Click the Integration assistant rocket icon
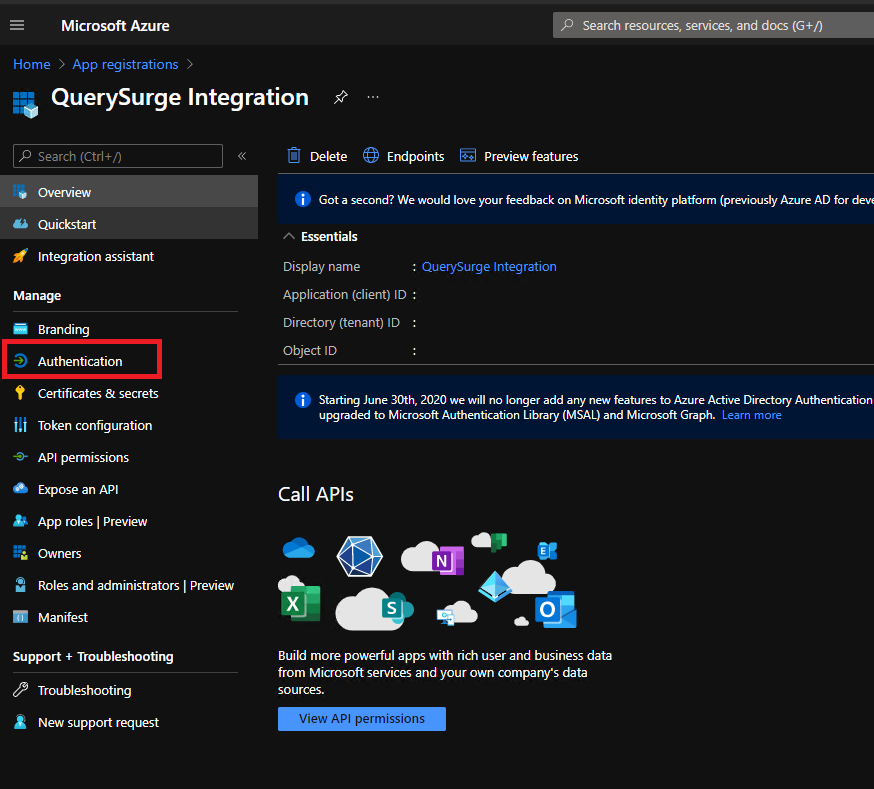 tap(20, 256)
